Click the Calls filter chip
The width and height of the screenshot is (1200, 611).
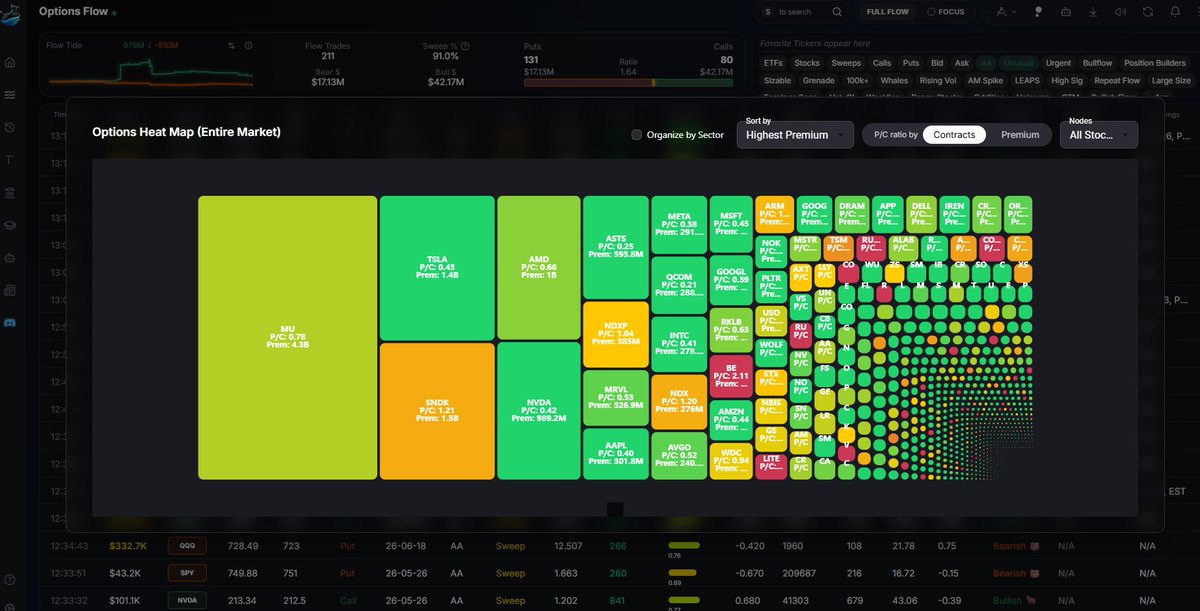pos(882,63)
